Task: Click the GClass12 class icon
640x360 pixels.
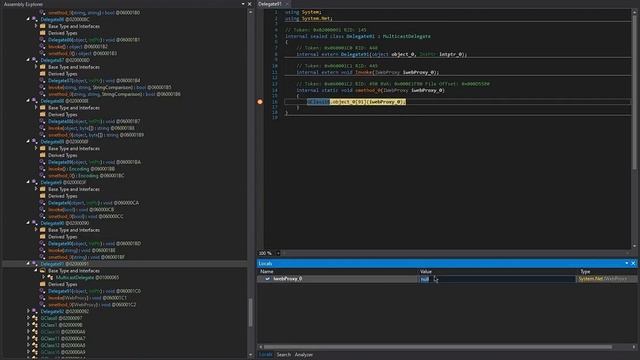Action: pyautogui.click(x=35, y=345)
